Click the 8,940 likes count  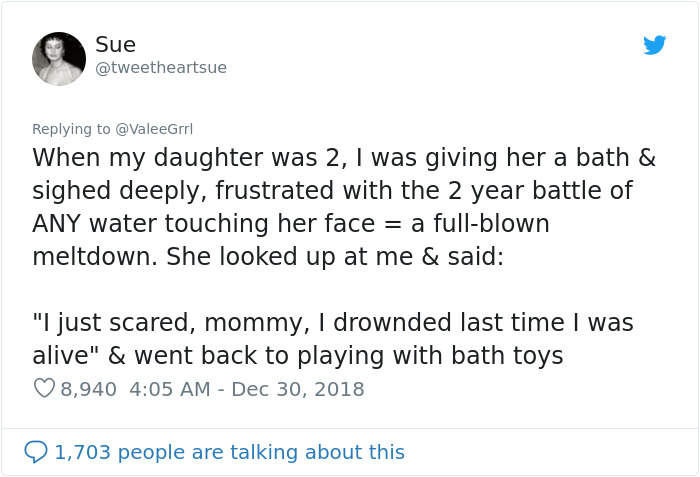click(89, 388)
